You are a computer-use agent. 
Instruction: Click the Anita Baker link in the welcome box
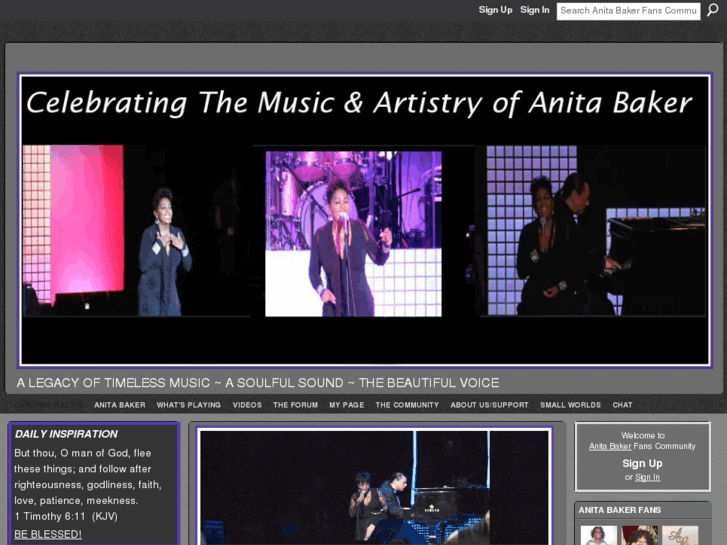[610, 446]
